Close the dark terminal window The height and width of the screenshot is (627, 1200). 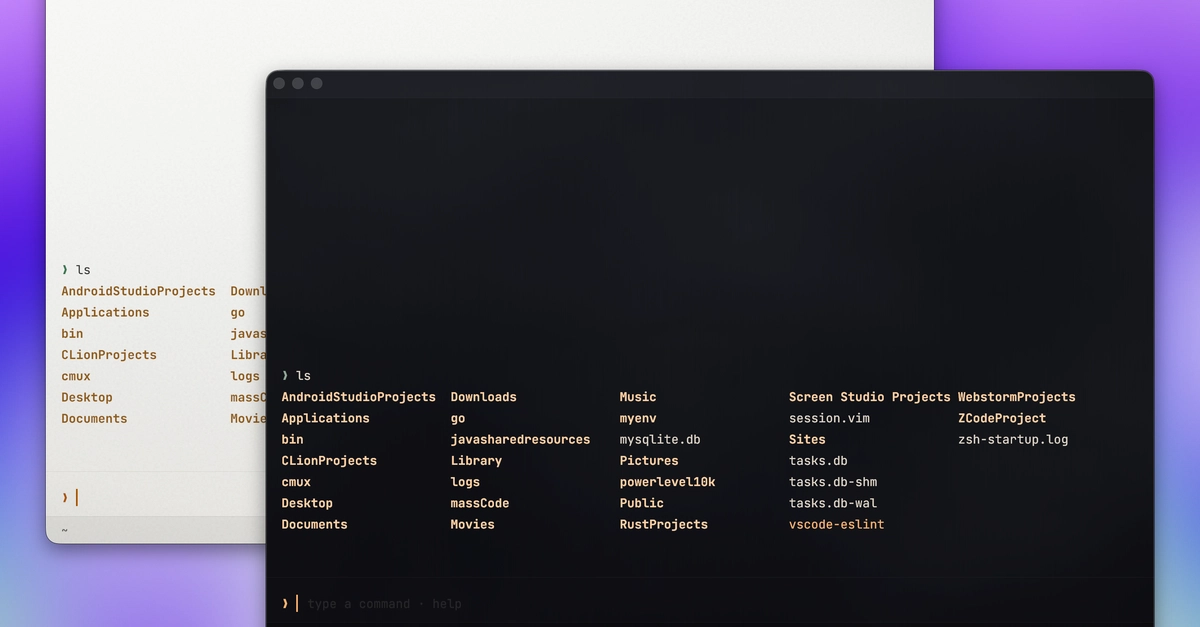click(x=279, y=83)
